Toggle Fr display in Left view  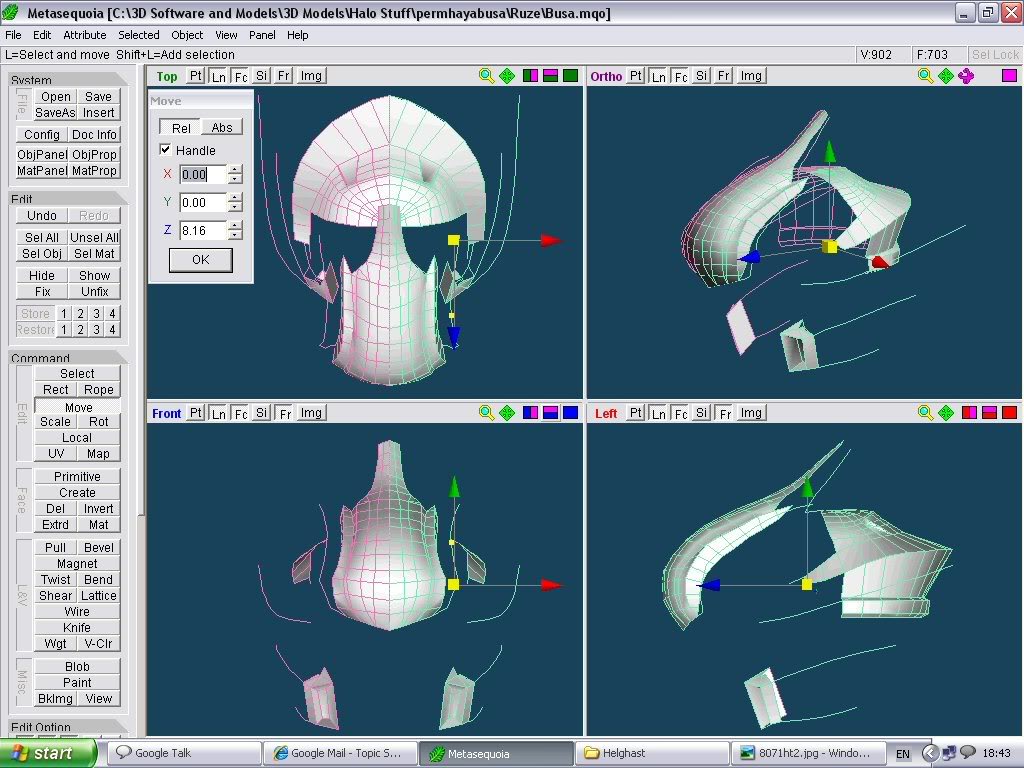(x=725, y=413)
